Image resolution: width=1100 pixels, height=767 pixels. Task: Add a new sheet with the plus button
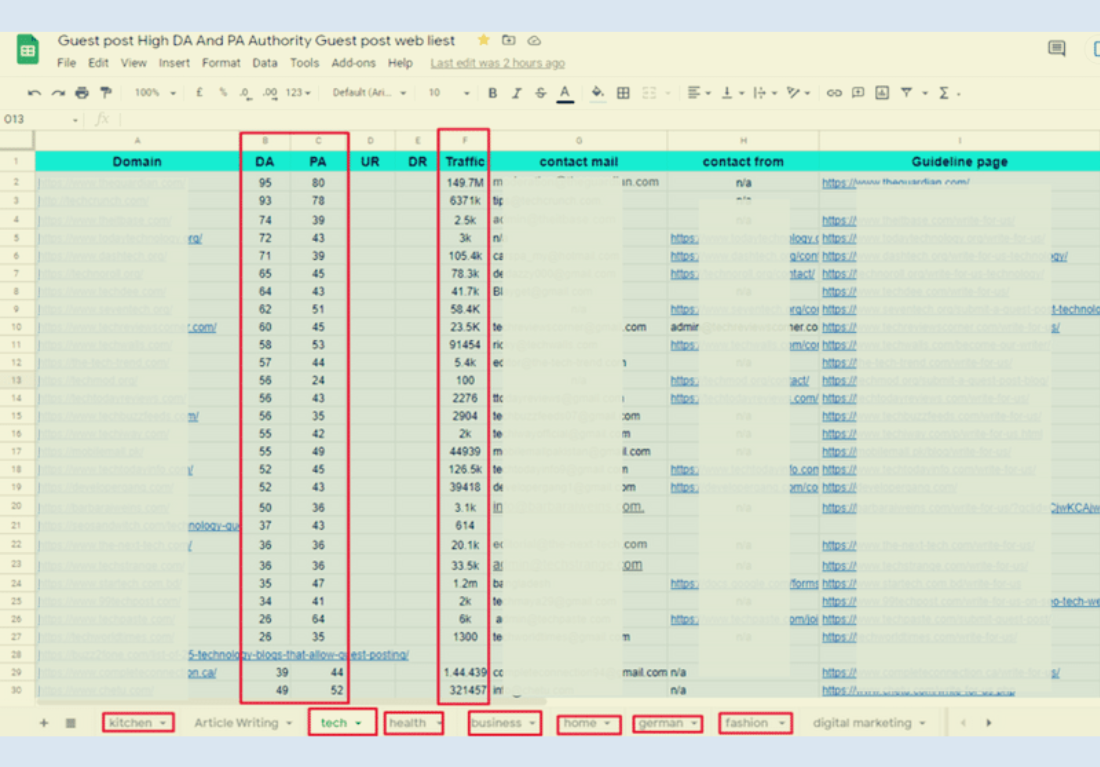43,722
